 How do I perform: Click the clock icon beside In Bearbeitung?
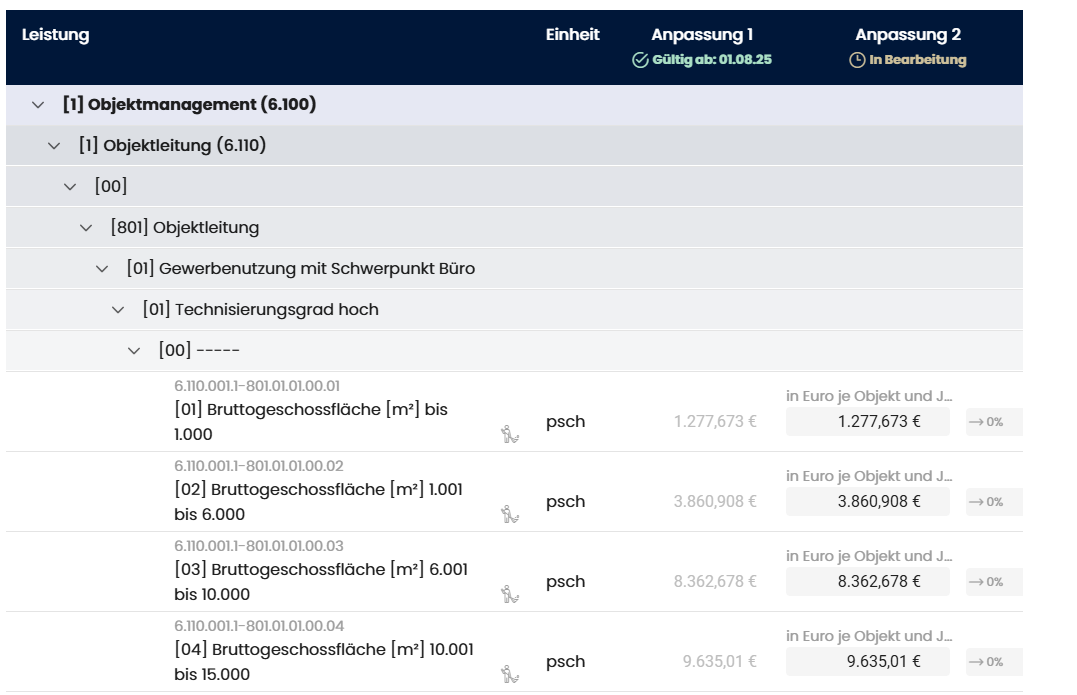[856, 60]
